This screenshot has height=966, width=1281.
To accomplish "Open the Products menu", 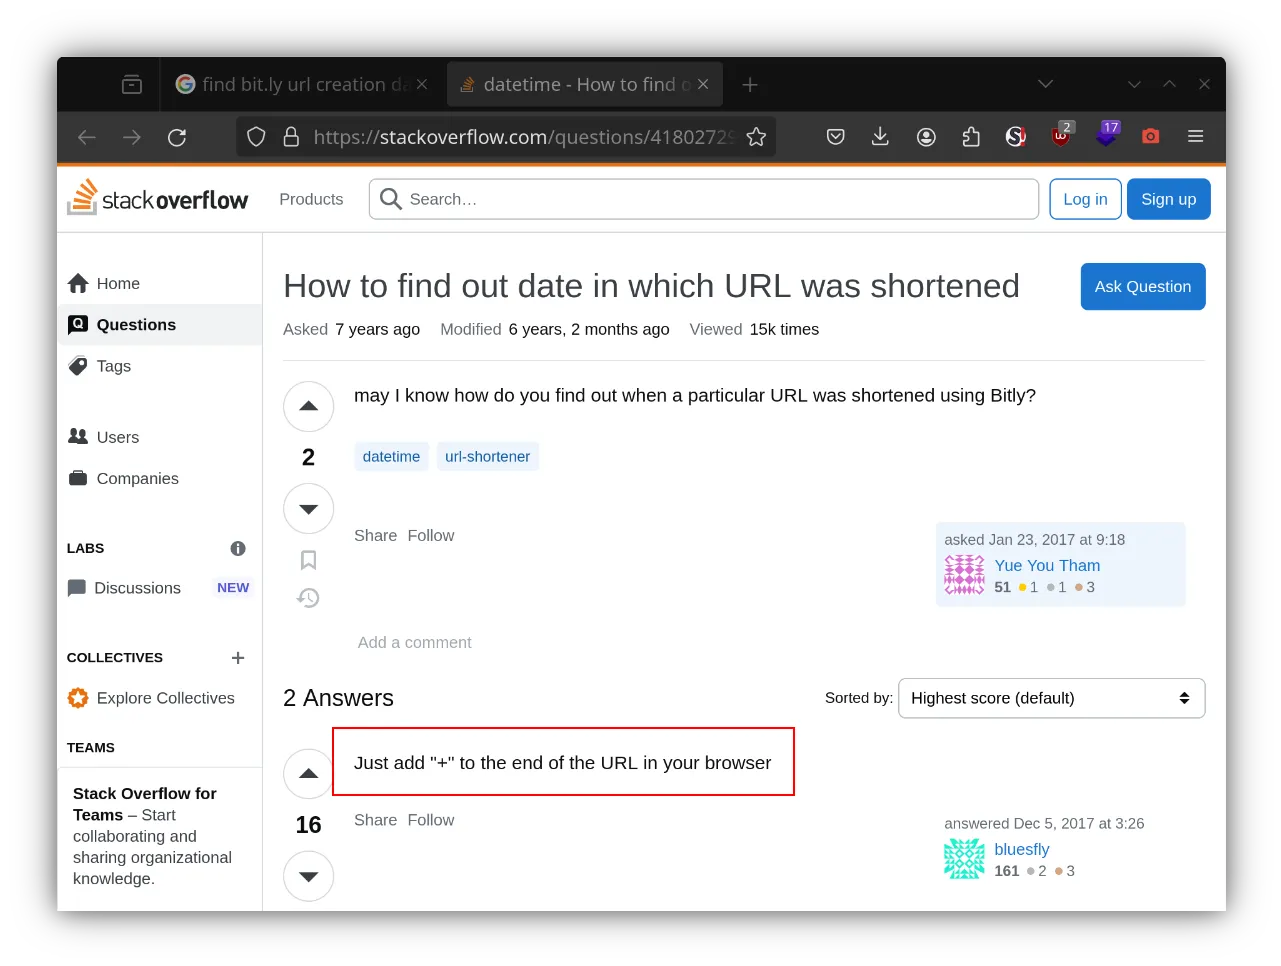I will click(x=311, y=199).
